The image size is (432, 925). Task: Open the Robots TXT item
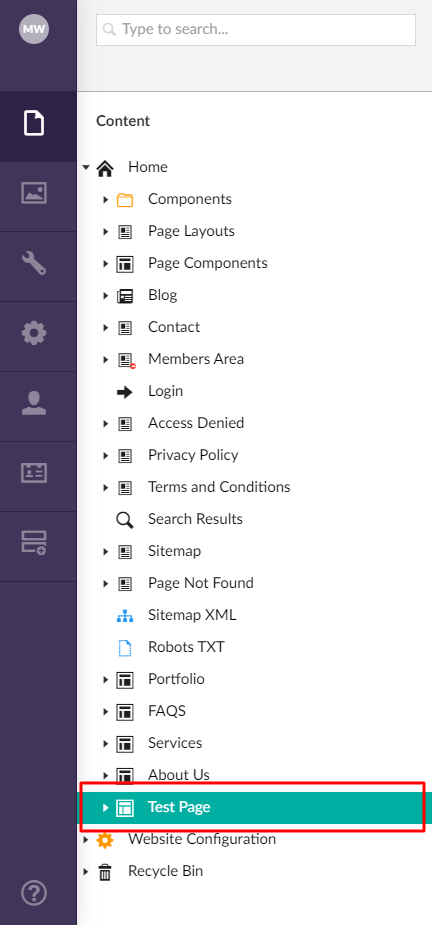click(x=186, y=647)
